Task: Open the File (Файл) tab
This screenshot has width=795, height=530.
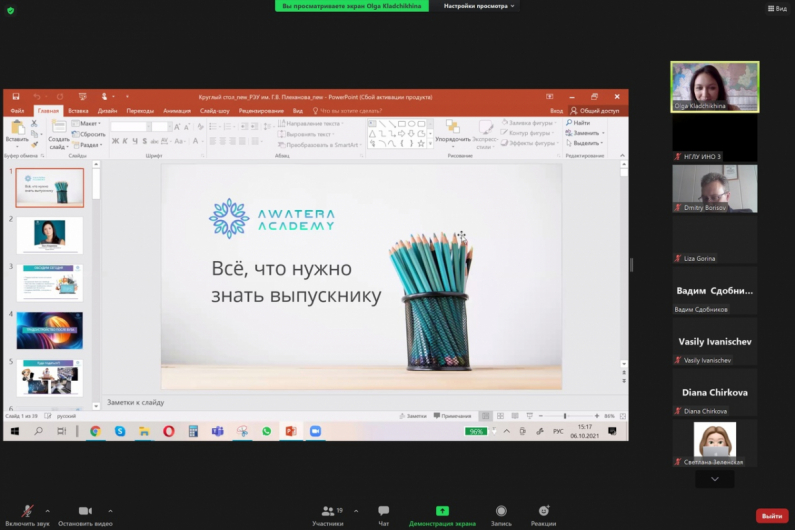Action: click(17, 111)
